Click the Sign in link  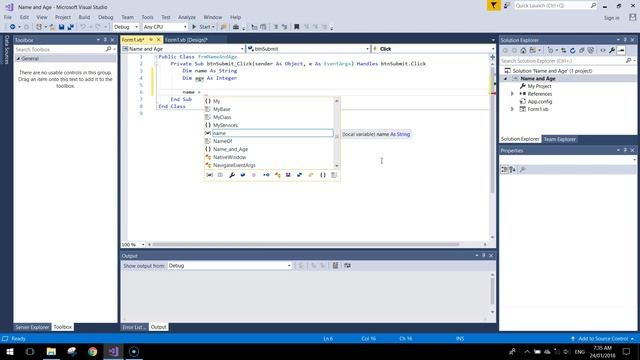coord(611,18)
